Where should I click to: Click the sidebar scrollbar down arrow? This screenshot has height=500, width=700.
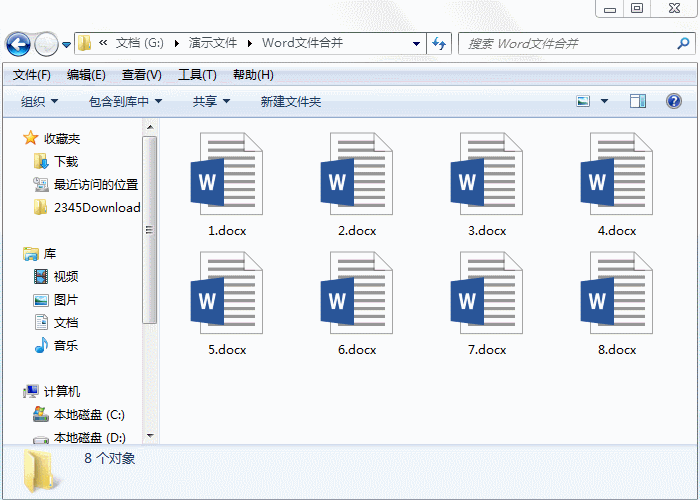(x=150, y=436)
